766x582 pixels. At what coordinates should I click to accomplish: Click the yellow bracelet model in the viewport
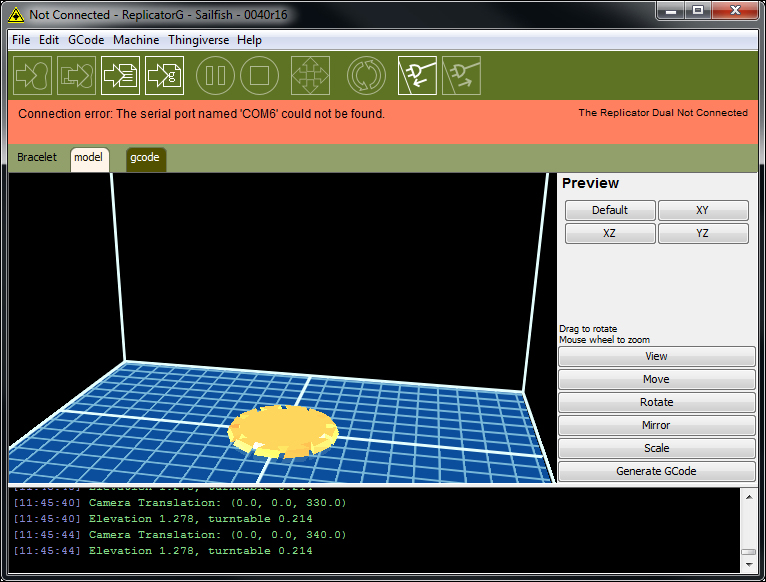pos(283,431)
